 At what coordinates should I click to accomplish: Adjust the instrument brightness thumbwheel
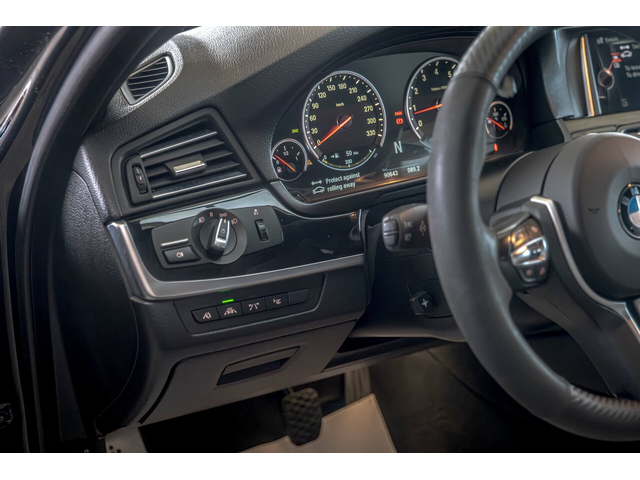[x=262, y=230]
